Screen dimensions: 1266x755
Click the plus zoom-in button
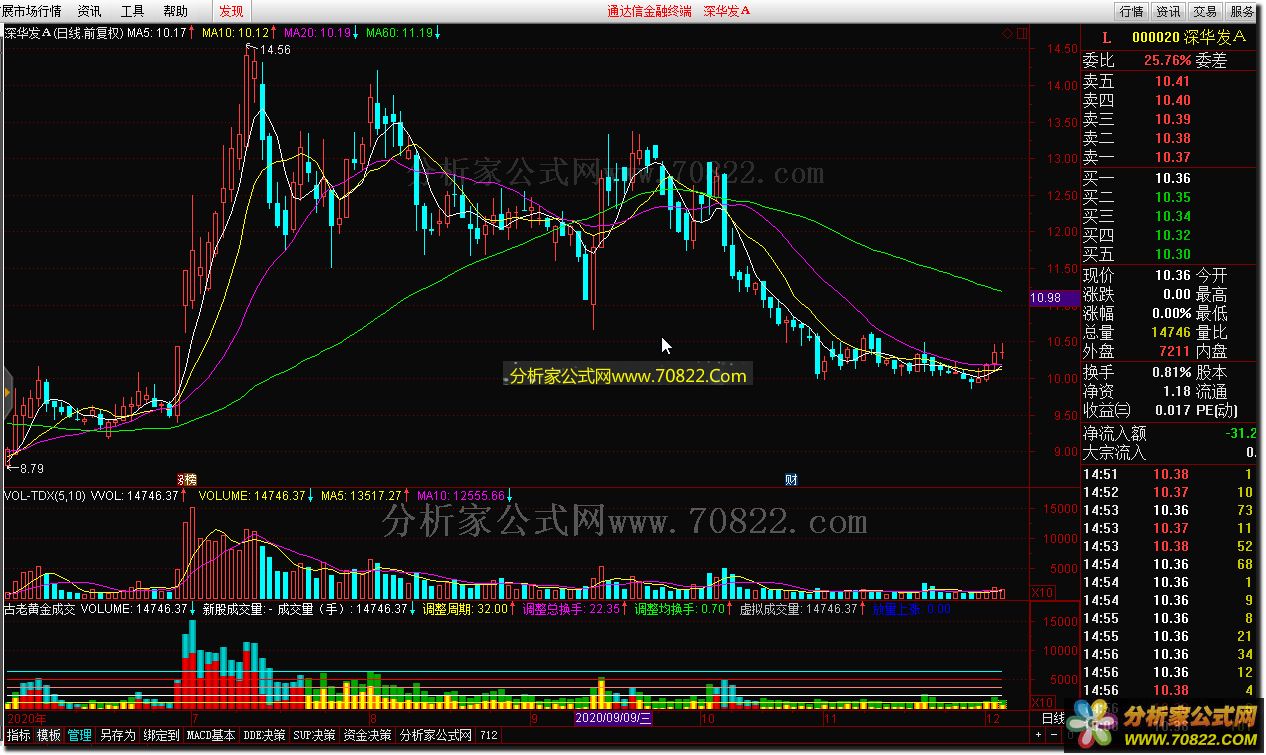click(x=1039, y=735)
